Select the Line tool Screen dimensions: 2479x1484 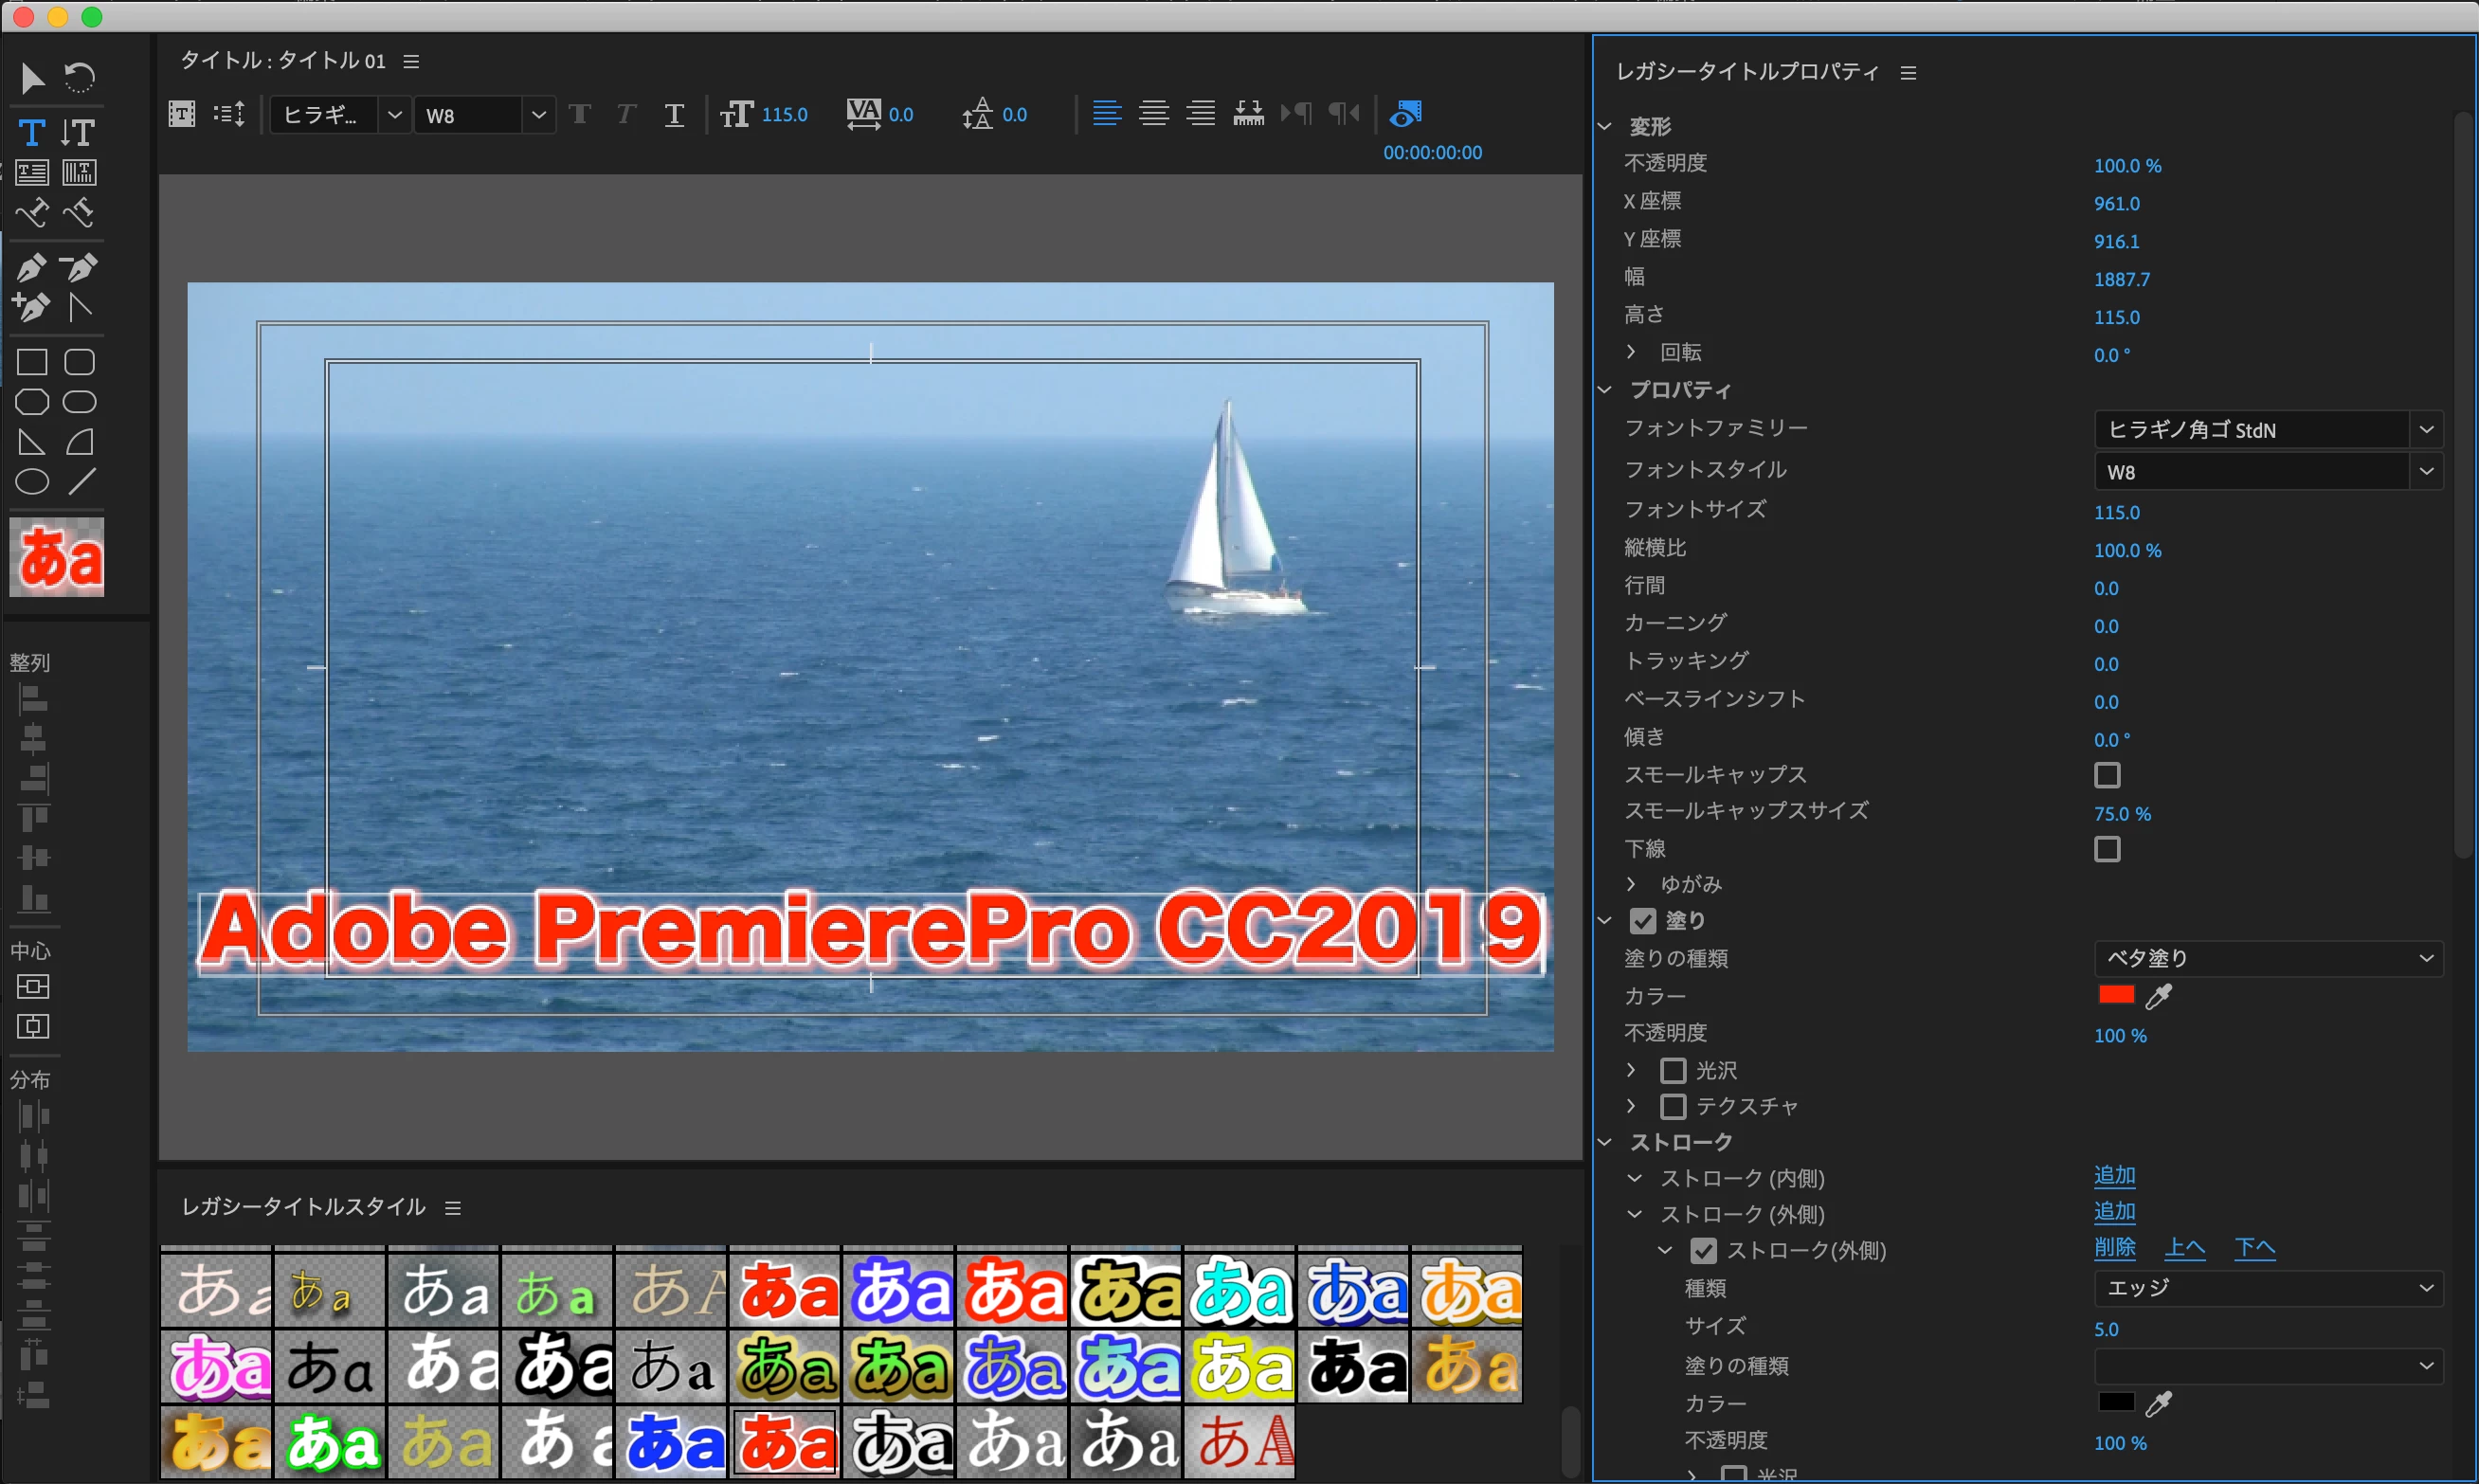coord(81,482)
